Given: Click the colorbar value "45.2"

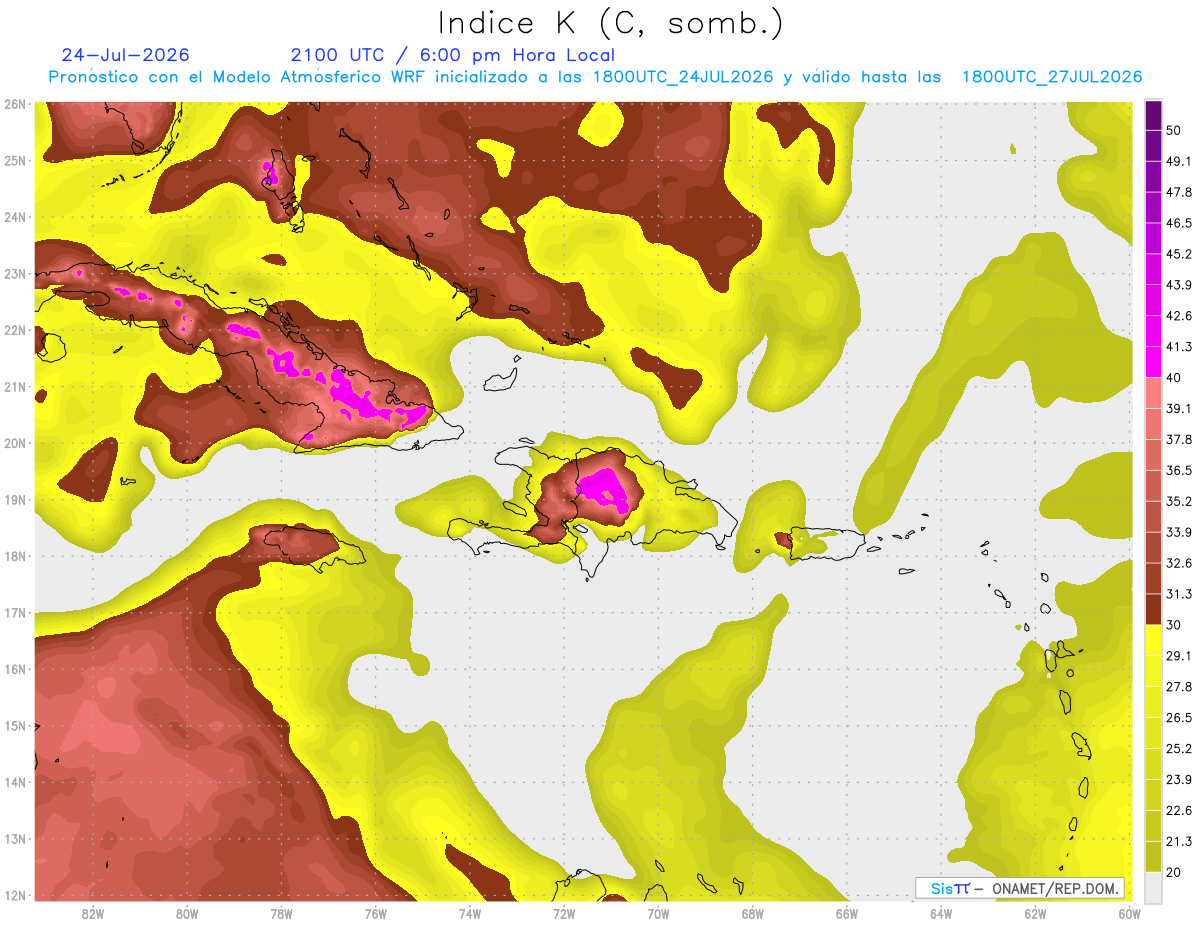Looking at the screenshot, I should pos(1179,254).
